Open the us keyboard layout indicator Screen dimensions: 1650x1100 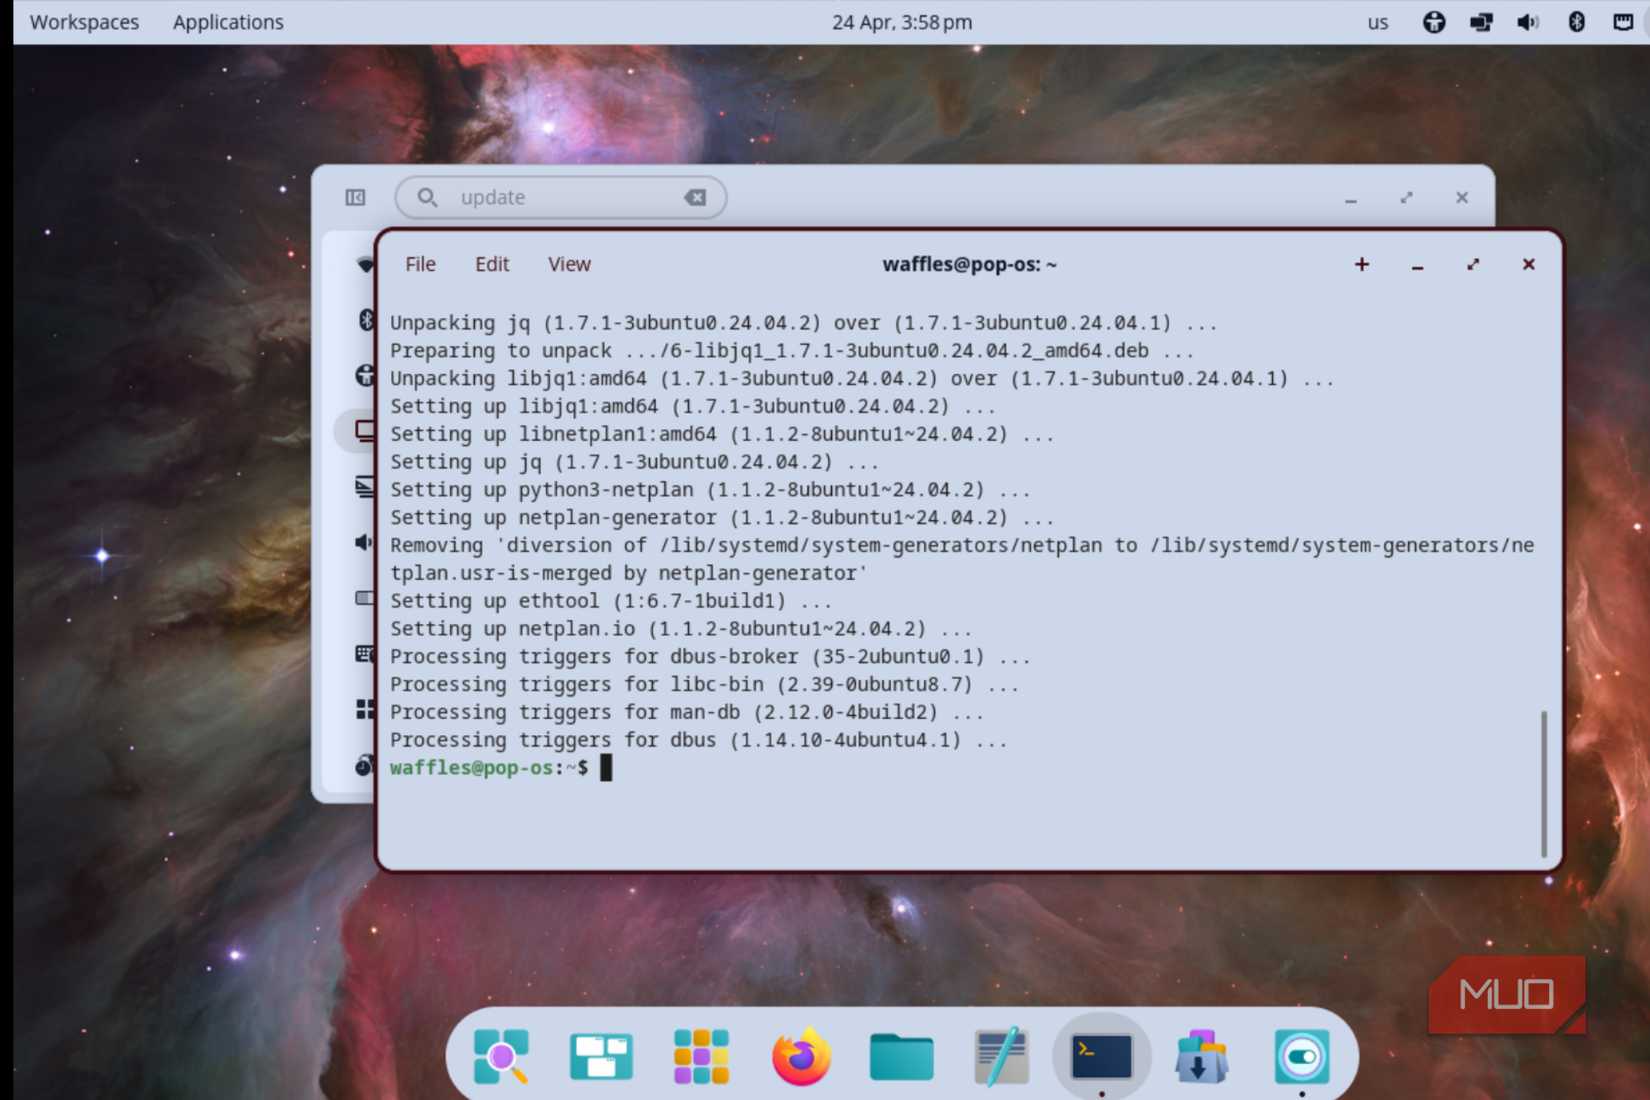[x=1377, y=21]
